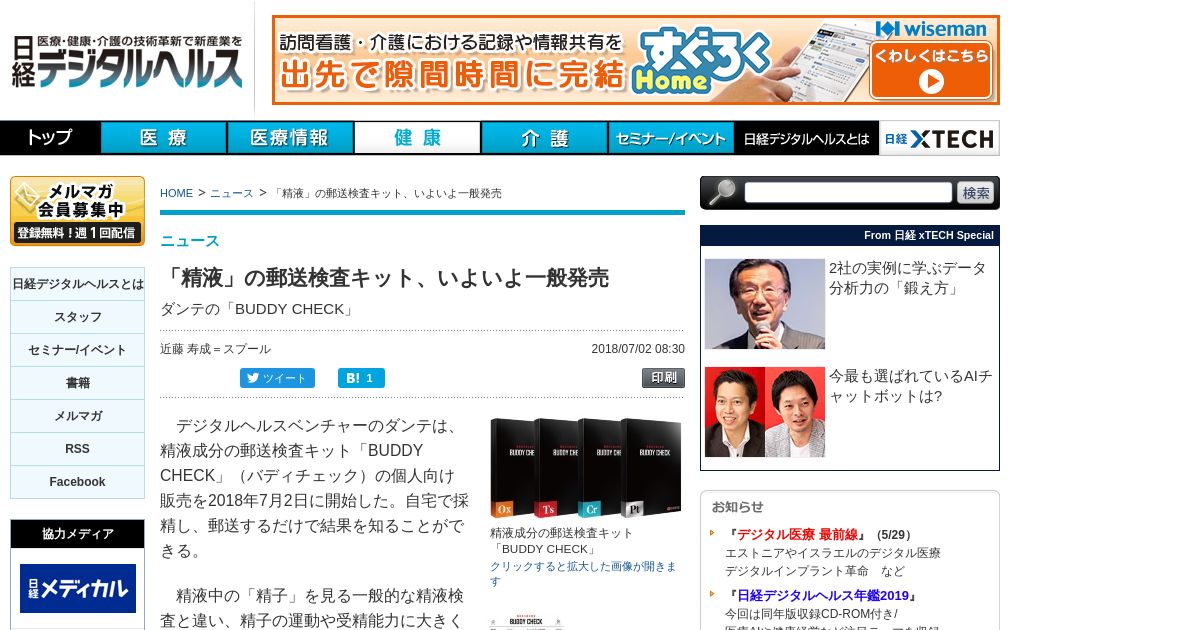
Task: Go to the トップ navigation tab
Action: pyautogui.click(x=50, y=138)
